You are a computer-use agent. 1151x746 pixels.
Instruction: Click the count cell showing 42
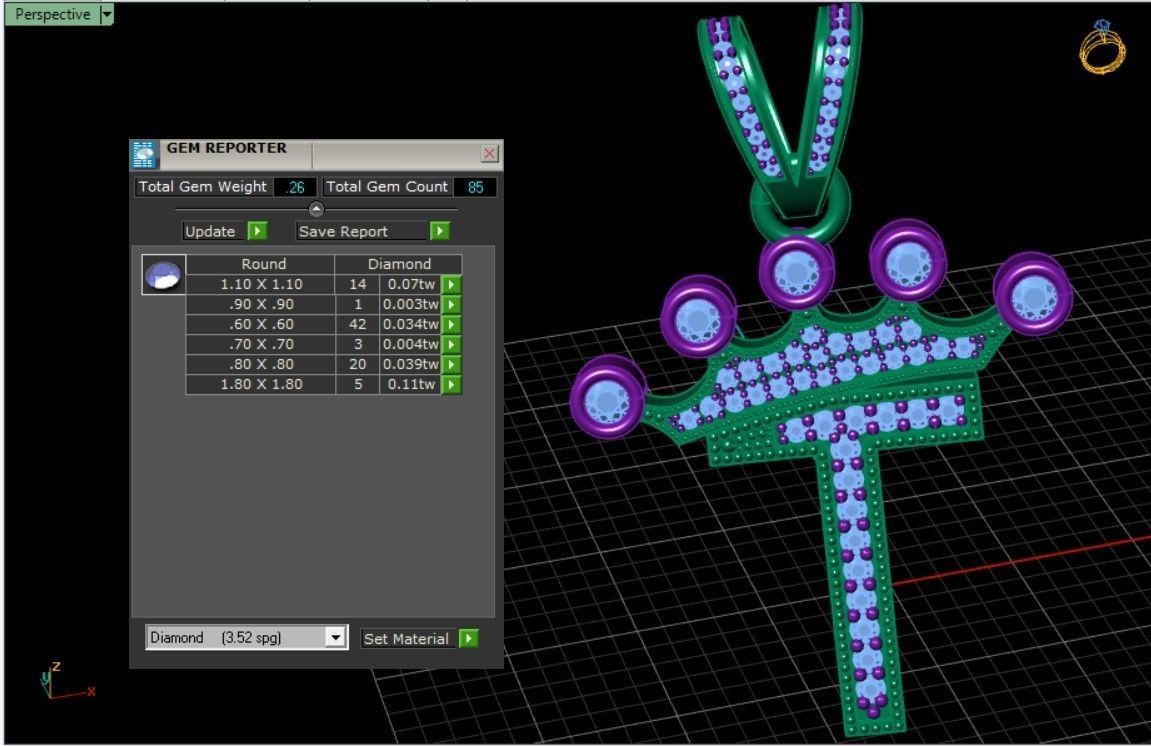357,324
